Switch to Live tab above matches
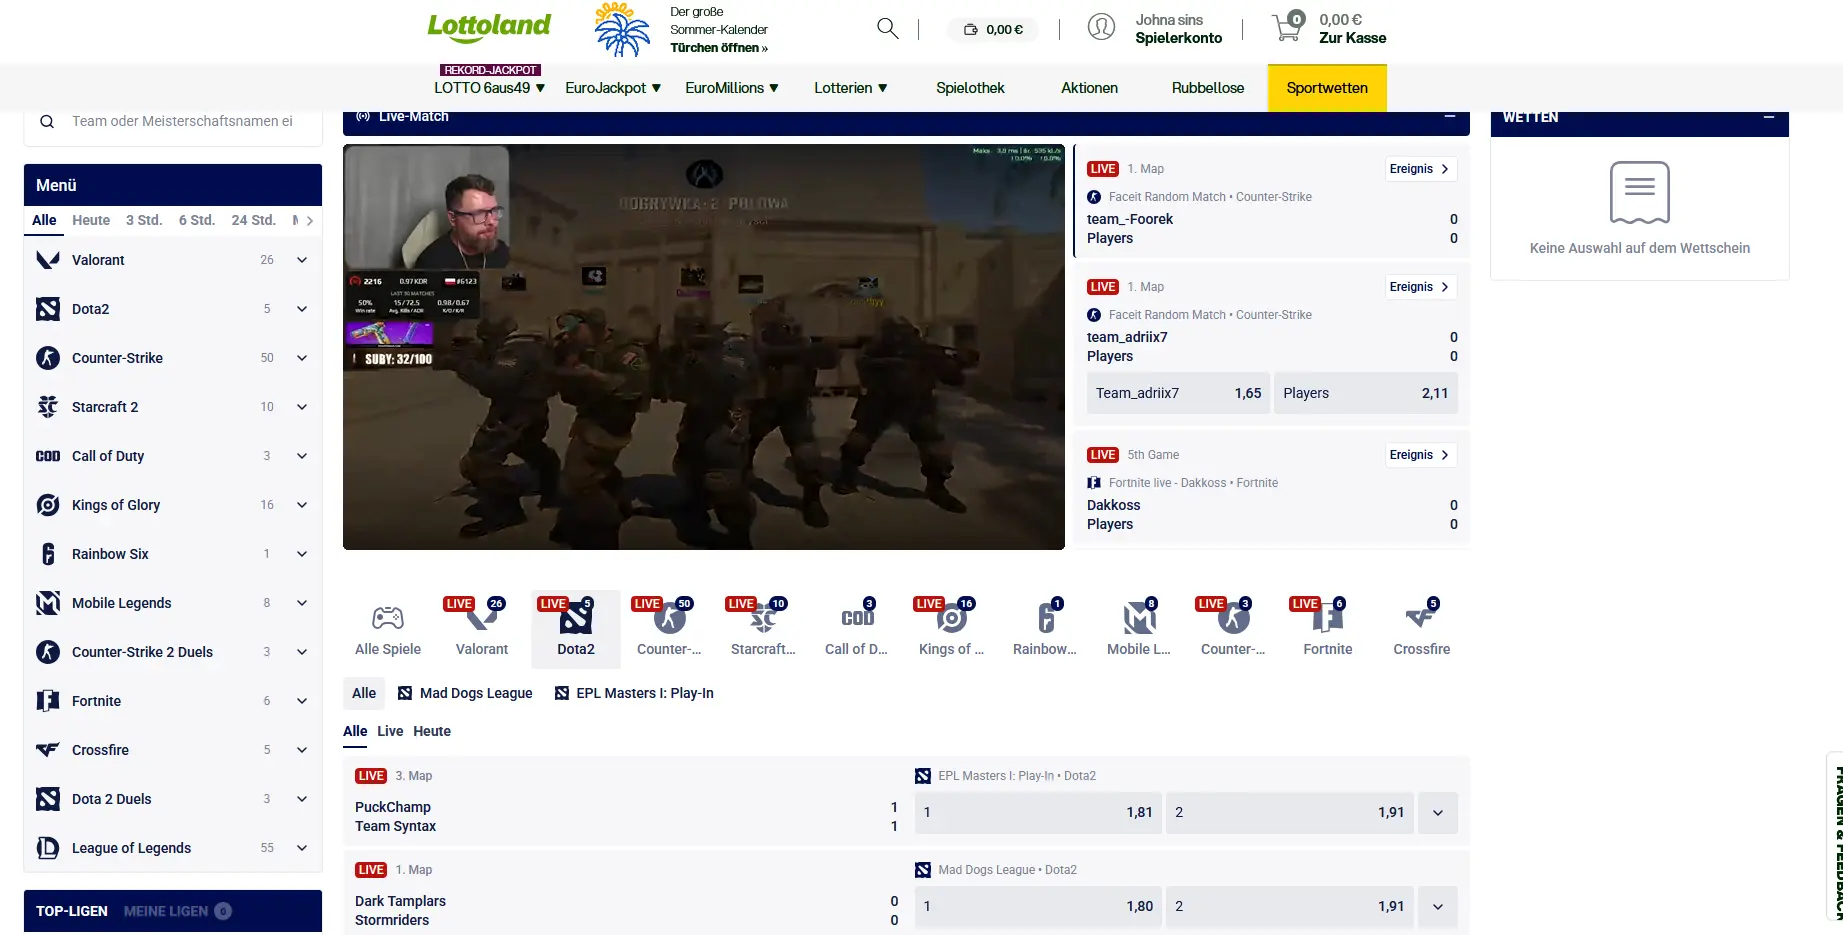The height and width of the screenshot is (935, 1843). 390,731
